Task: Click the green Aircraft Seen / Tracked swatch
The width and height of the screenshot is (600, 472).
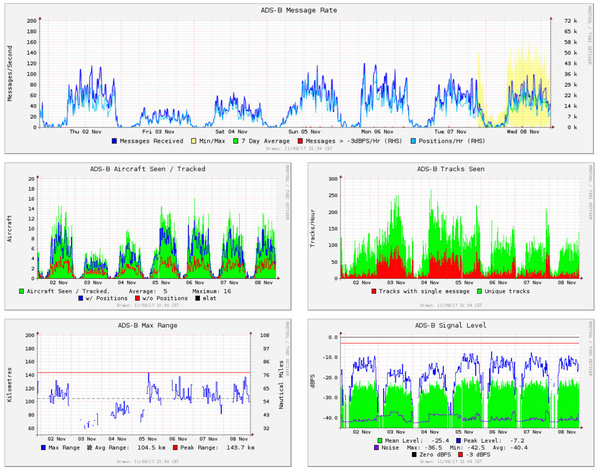Action: [x=21, y=291]
